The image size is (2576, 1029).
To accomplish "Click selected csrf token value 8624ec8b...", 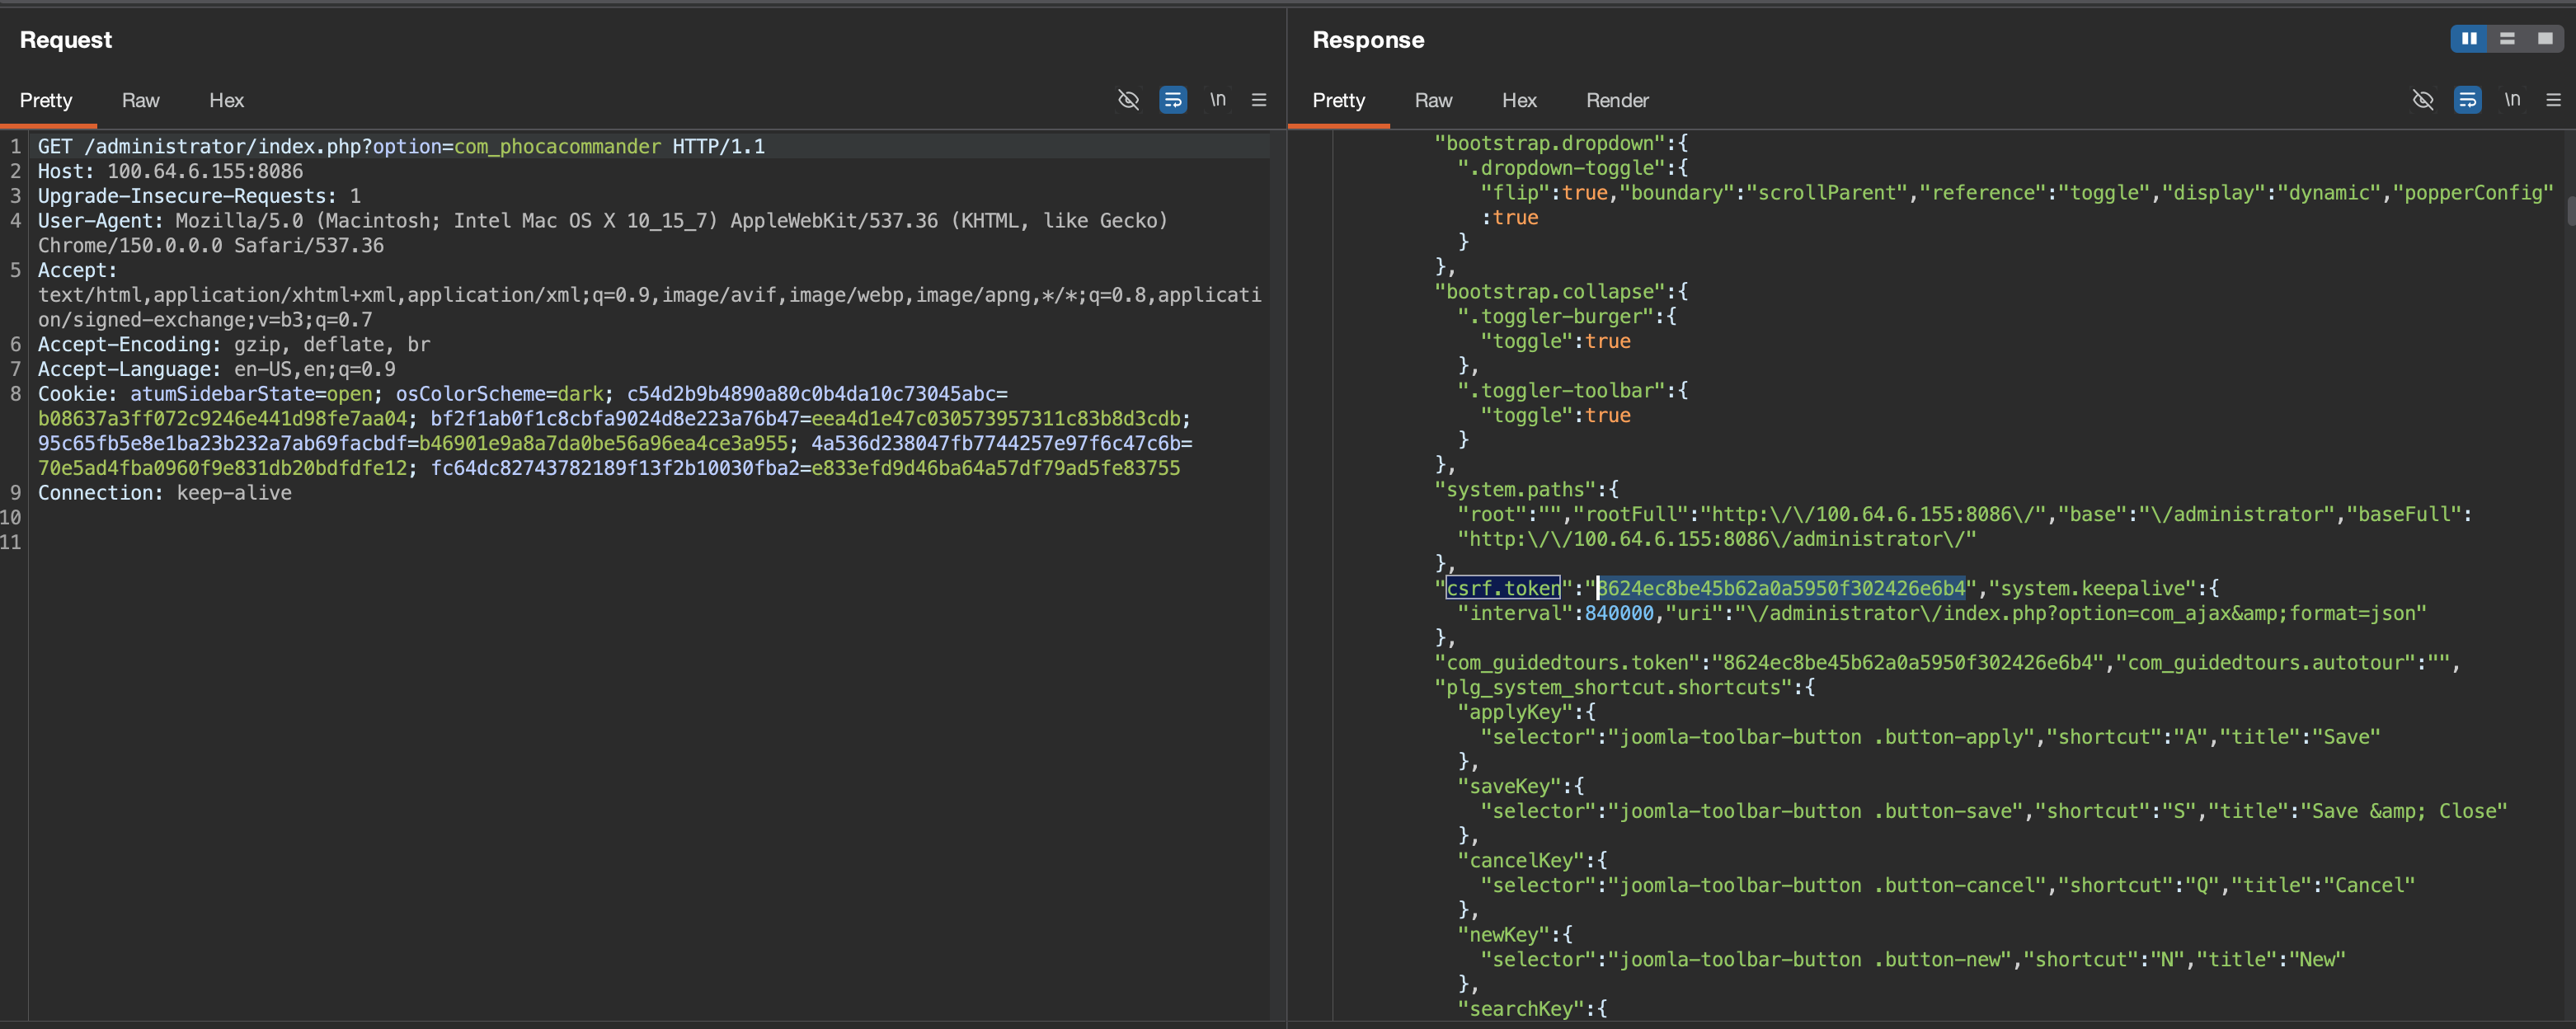I will tap(1781, 588).
